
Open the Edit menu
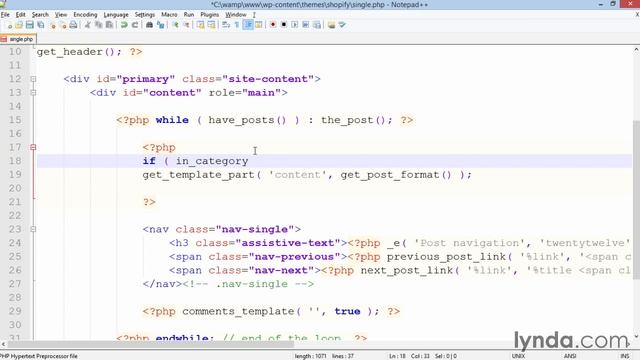point(20,15)
